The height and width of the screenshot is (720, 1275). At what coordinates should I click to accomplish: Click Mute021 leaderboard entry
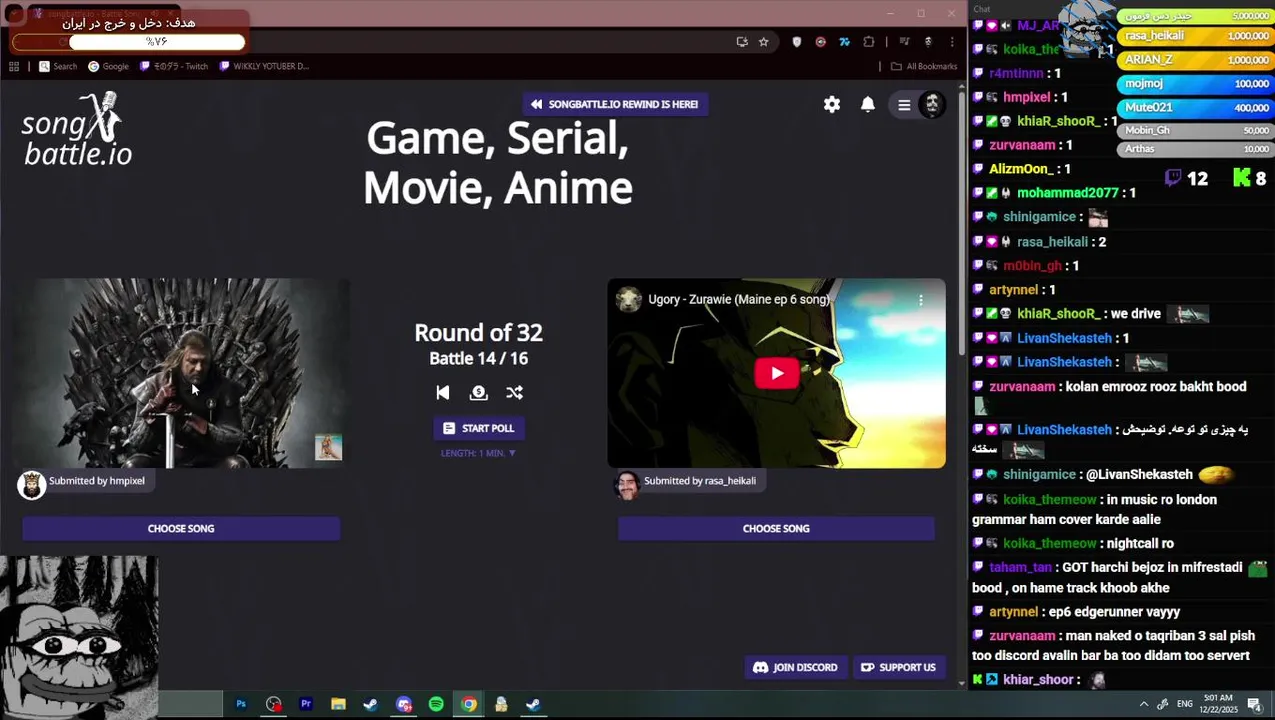(x=1195, y=107)
